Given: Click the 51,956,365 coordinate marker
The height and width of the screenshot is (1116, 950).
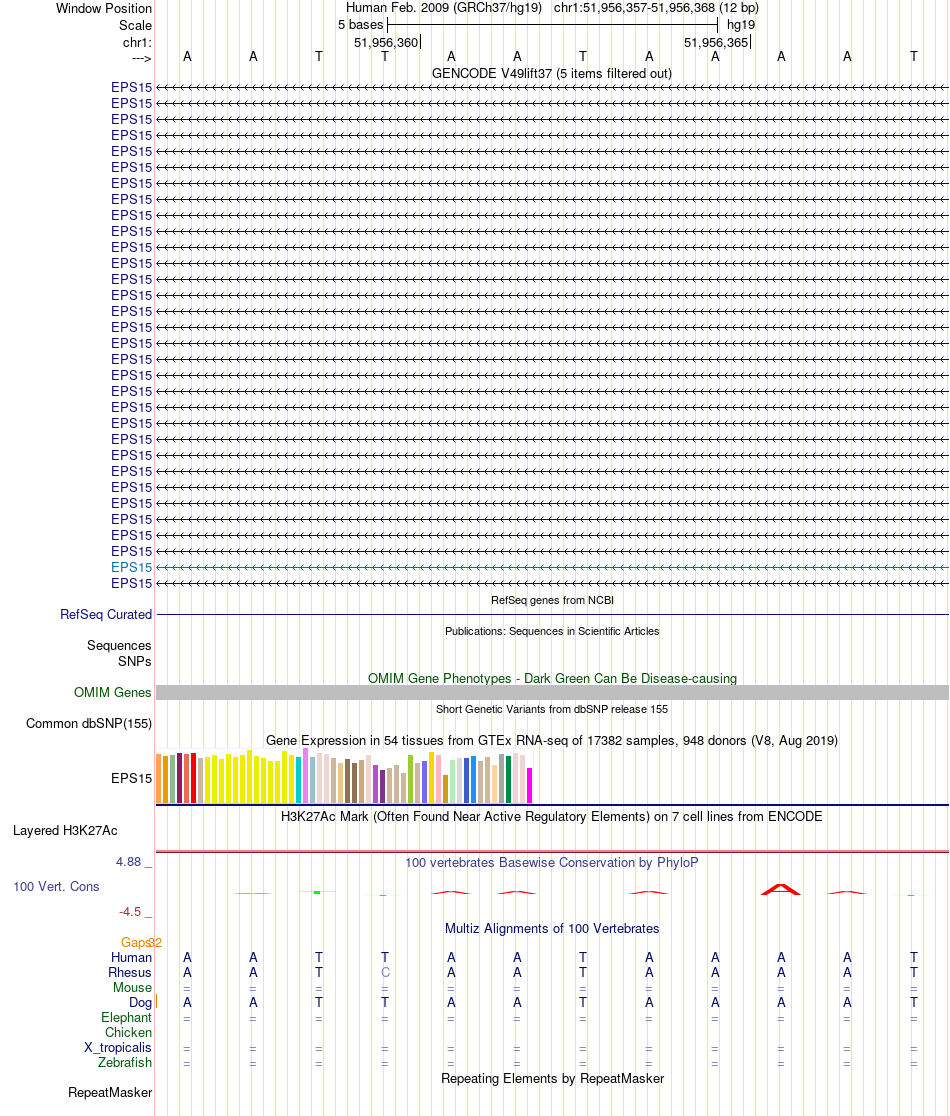Looking at the screenshot, I should [716, 43].
